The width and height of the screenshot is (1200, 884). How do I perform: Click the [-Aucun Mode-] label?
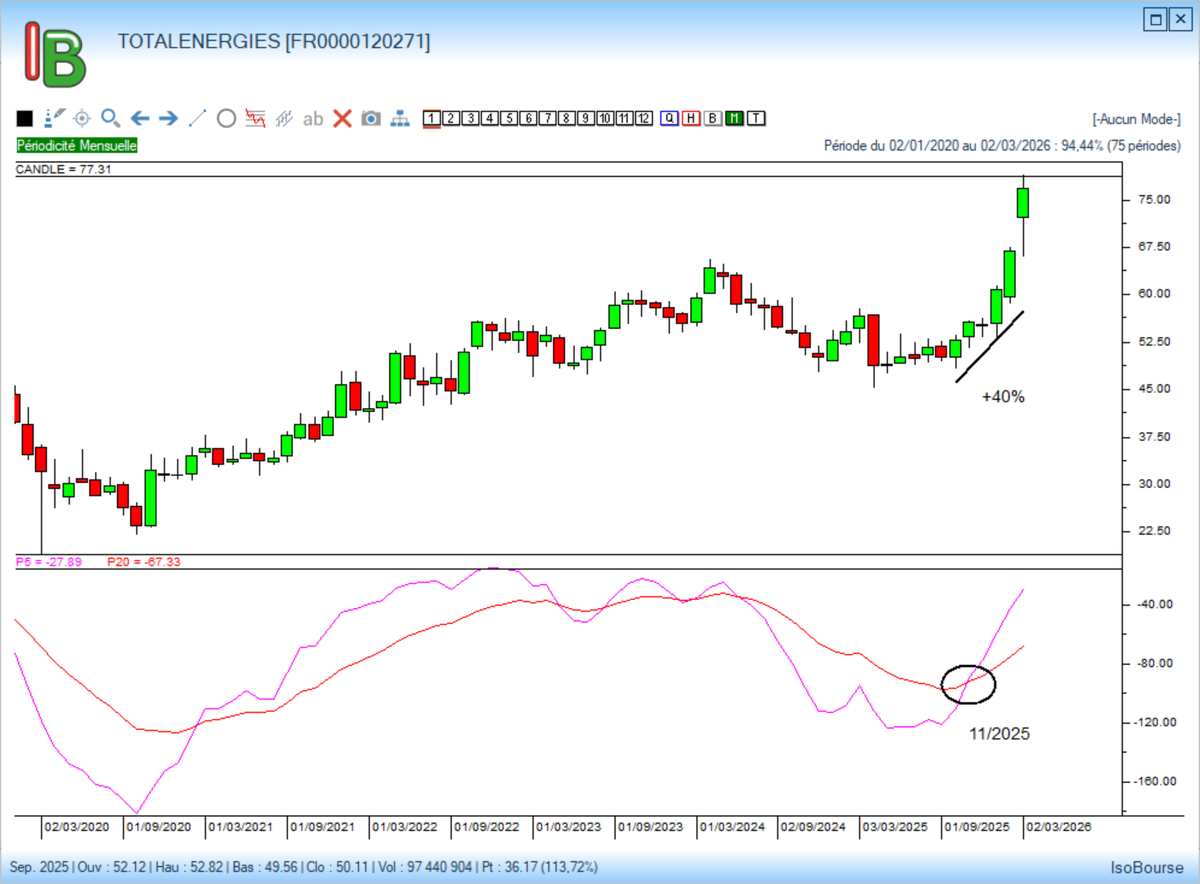pos(1136,119)
